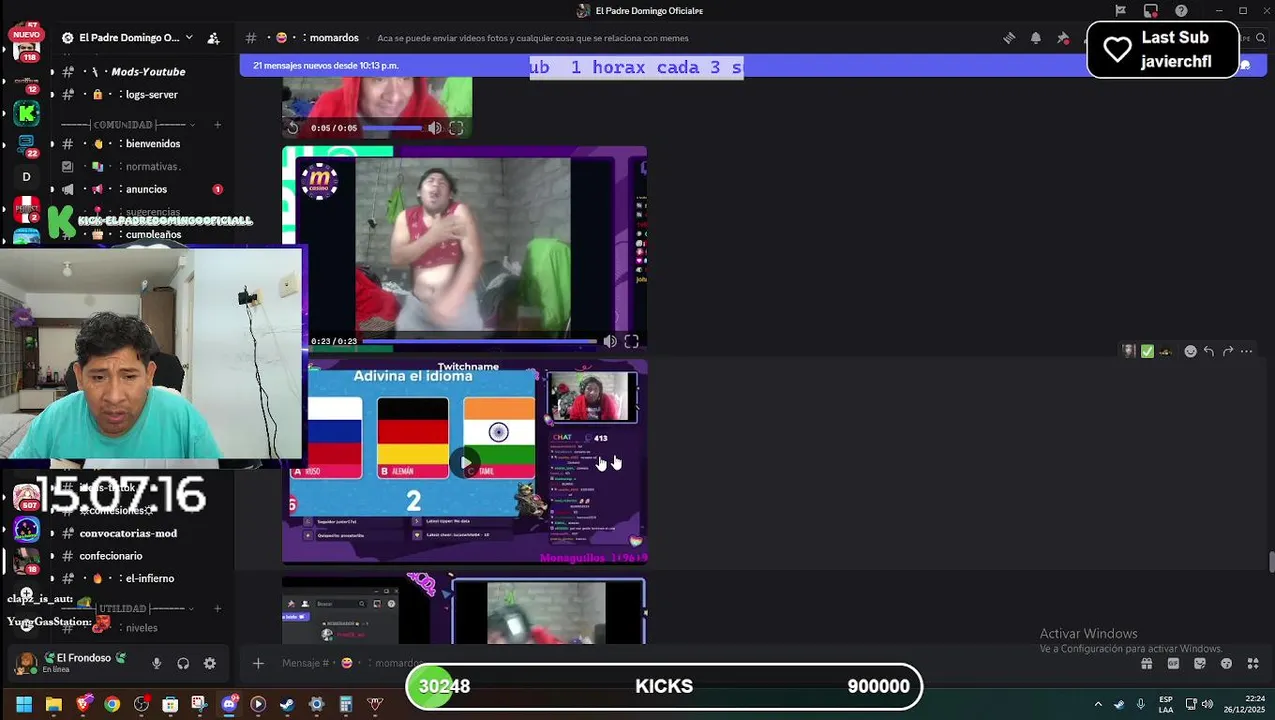Open Google Chrome from taskbar
The height and width of the screenshot is (720, 1275).
tap(112, 704)
